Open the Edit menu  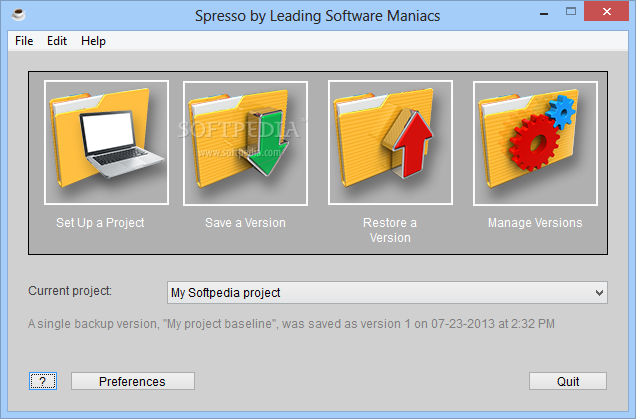click(x=57, y=41)
